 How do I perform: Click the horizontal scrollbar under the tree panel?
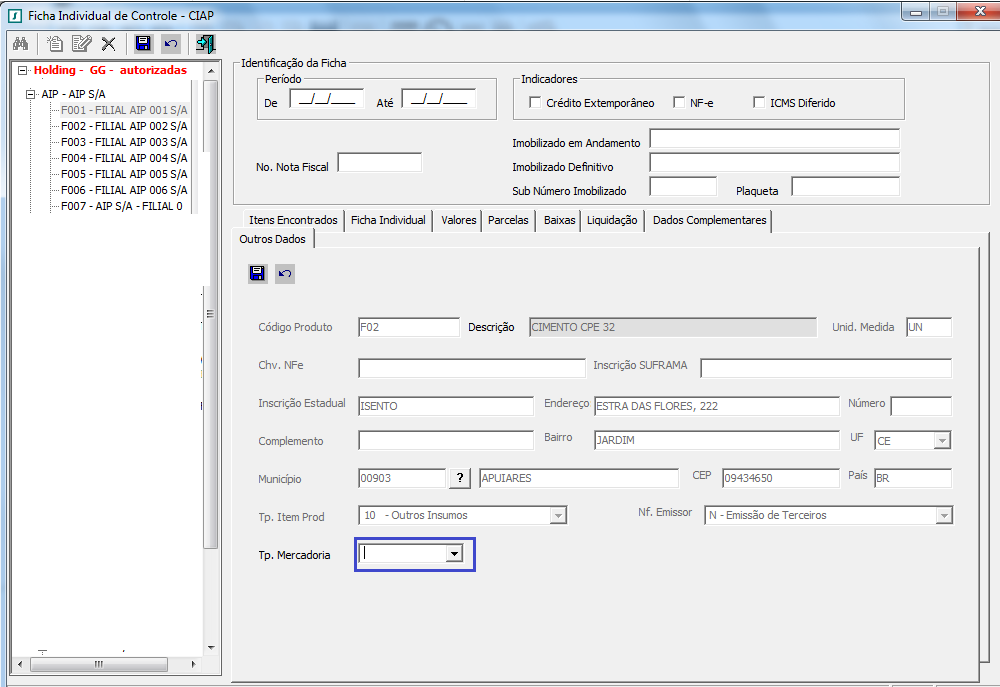tap(100, 664)
